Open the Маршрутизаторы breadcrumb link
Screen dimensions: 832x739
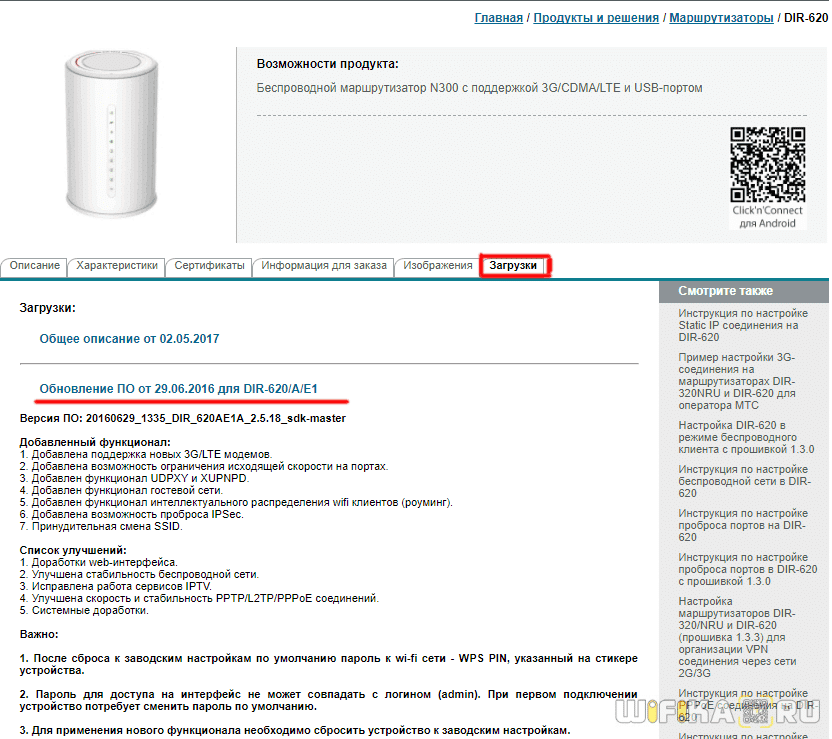[721, 18]
